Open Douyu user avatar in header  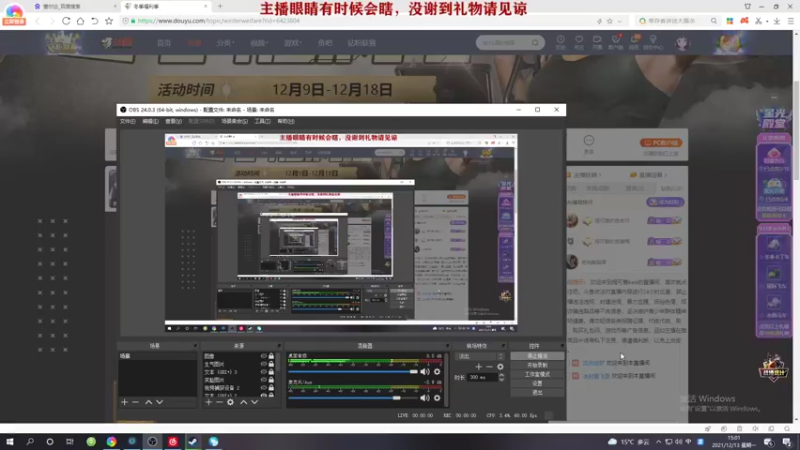pyautogui.click(x=682, y=43)
